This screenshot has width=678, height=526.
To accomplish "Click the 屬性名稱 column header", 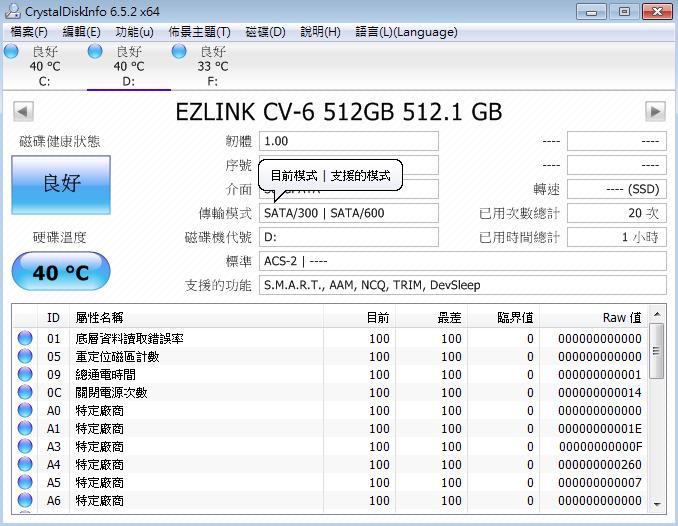I will pos(196,318).
